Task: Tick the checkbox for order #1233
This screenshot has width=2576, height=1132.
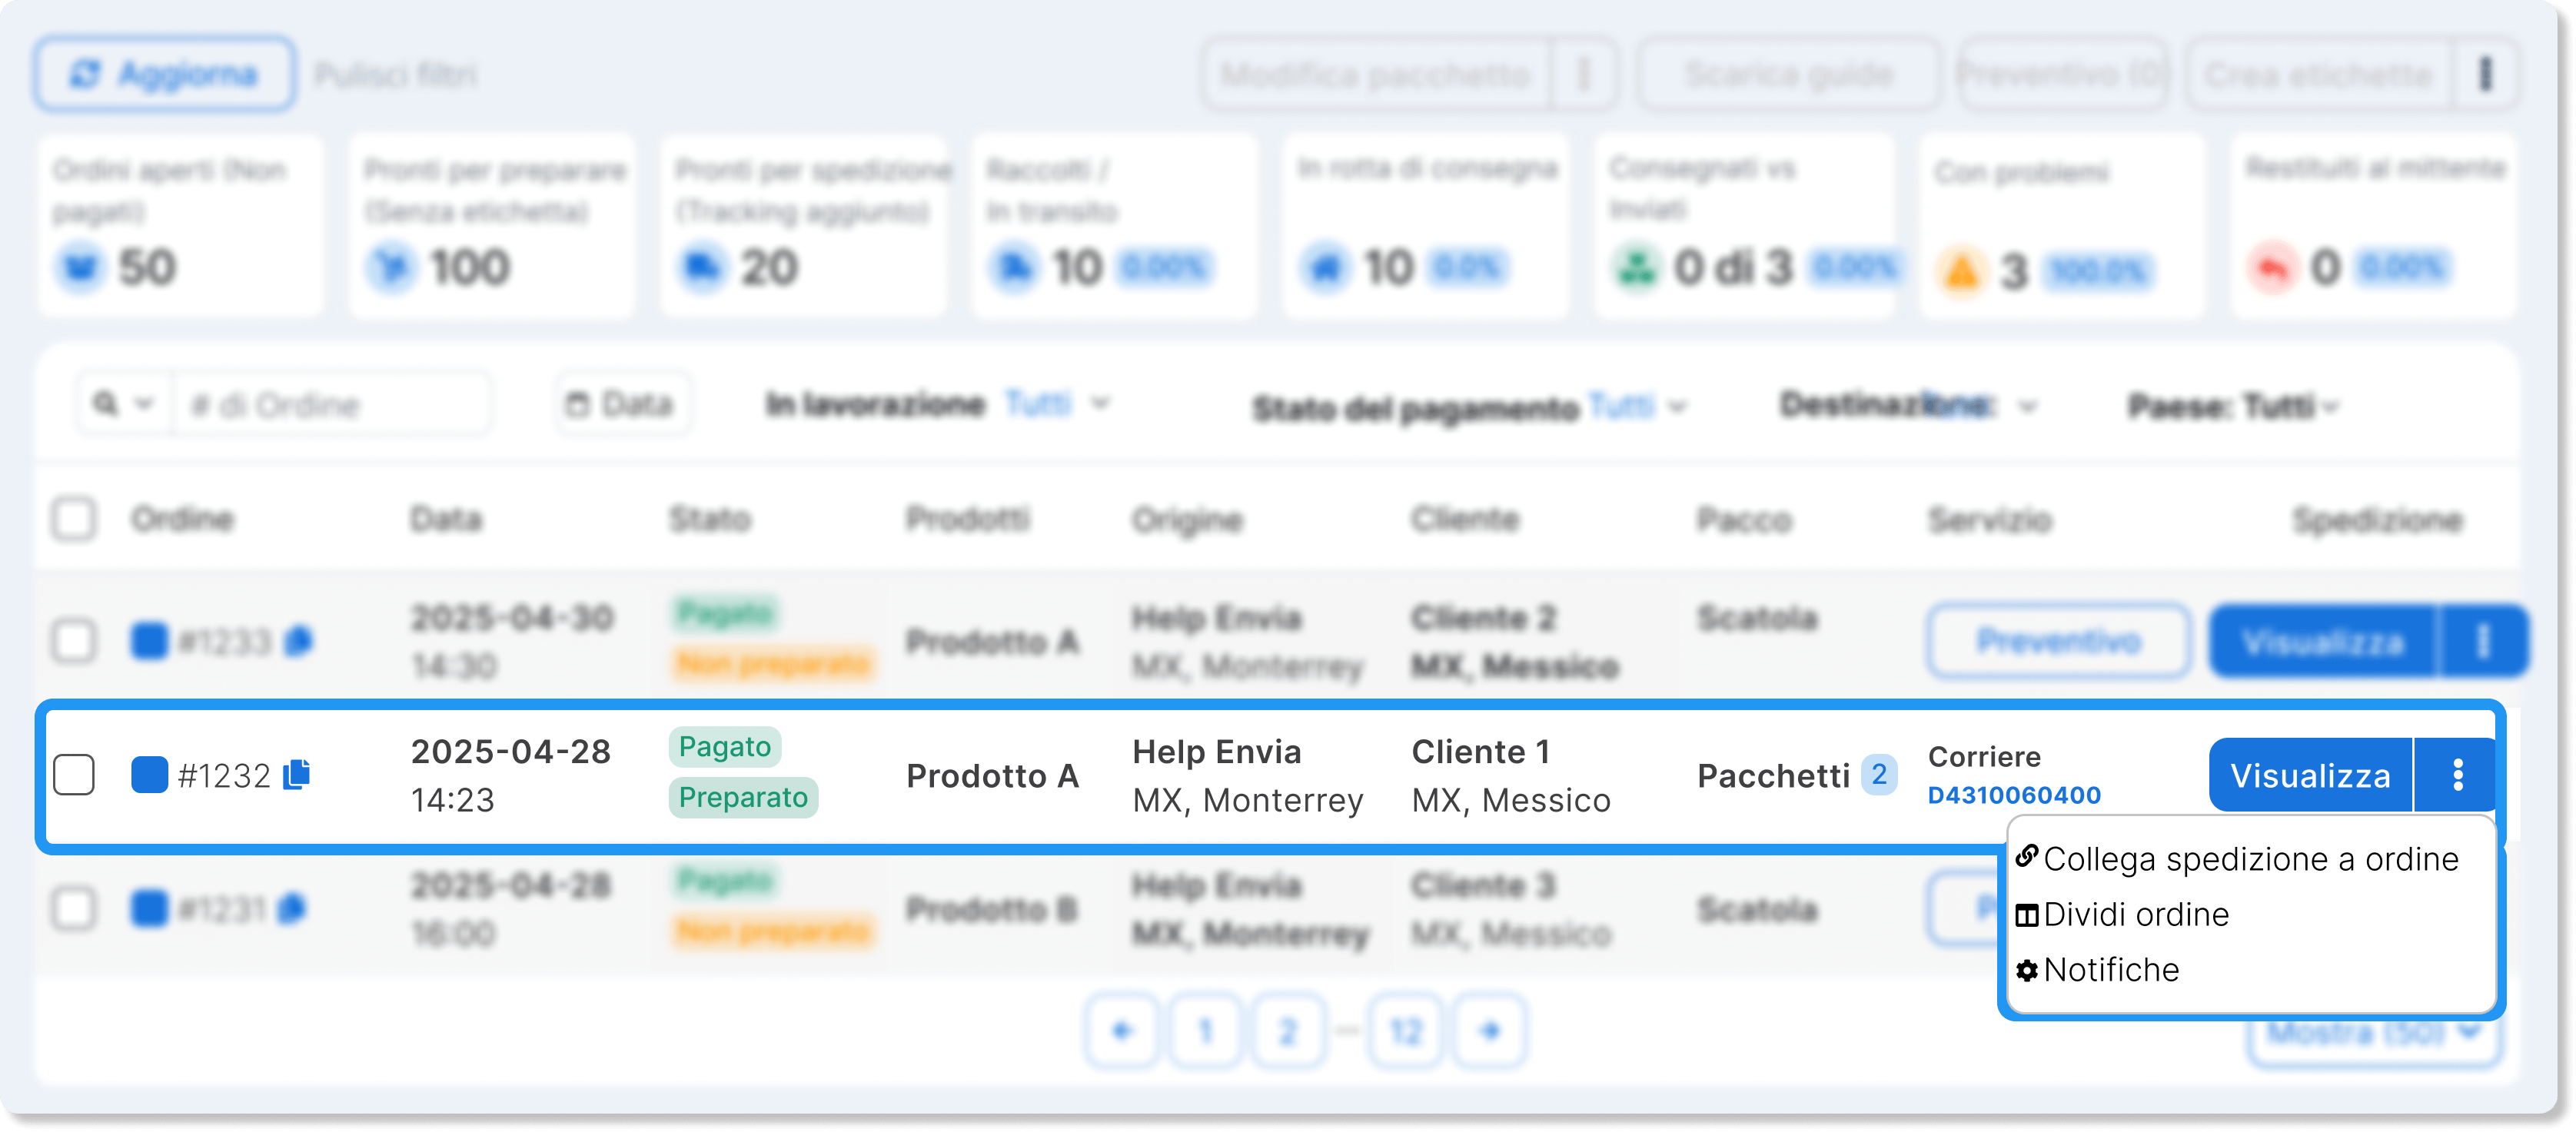Action: tap(74, 641)
